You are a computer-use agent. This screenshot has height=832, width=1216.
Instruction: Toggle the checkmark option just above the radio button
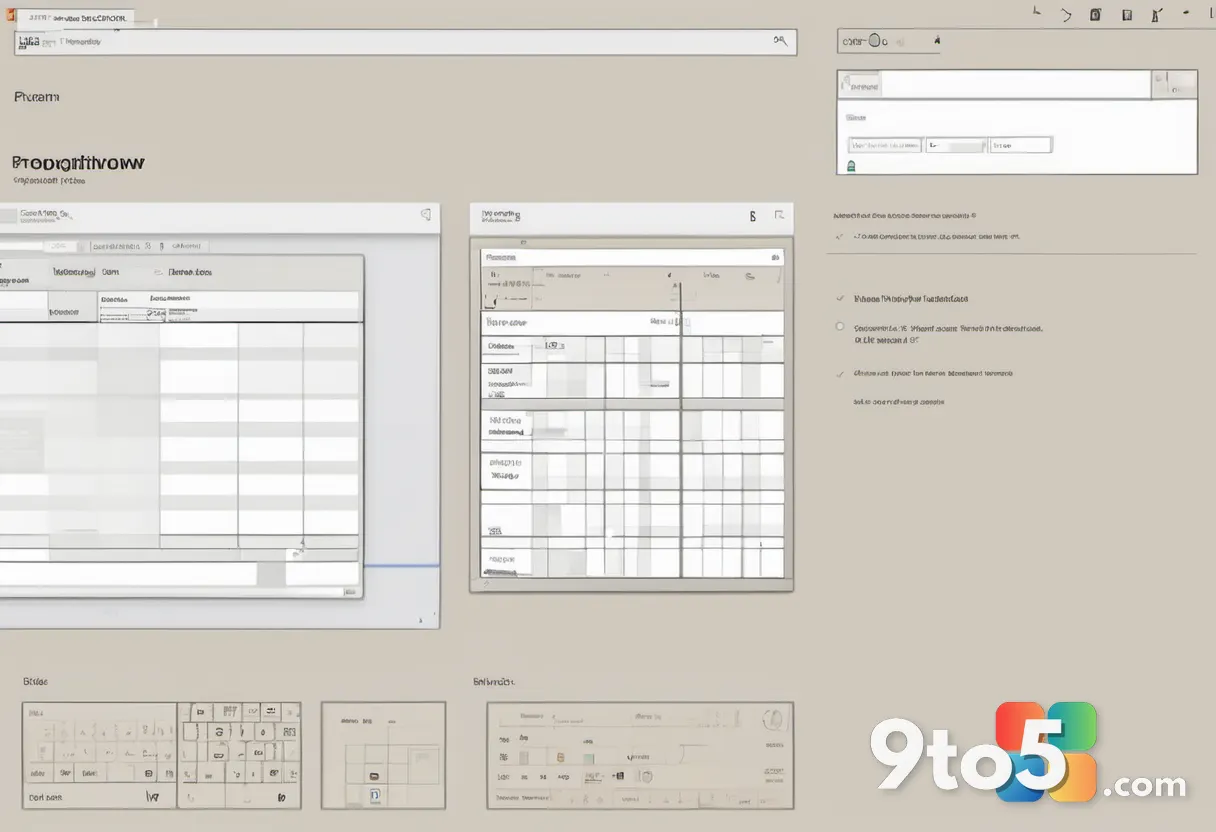(839, 298)
